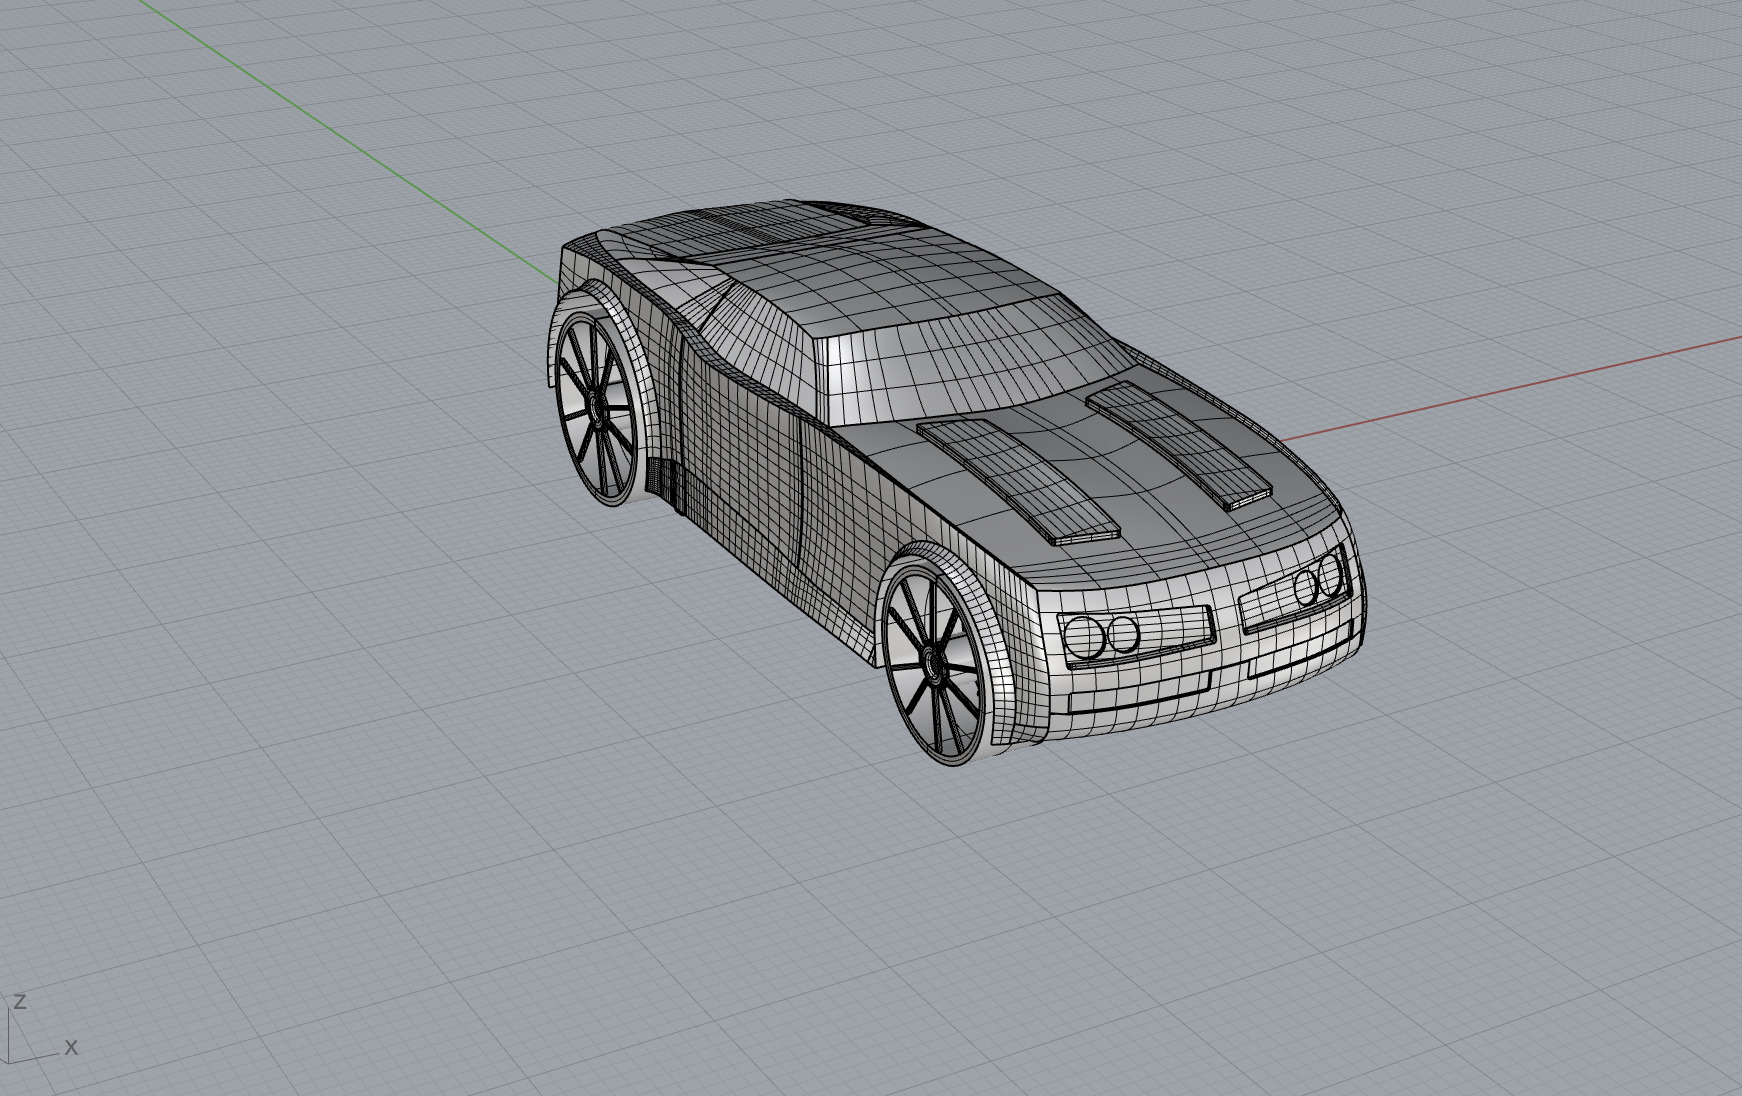Click the world axes icon in the corner
Image resolution: width=1742 pixels, height=1096 pixels.
click(x=40, y=1028)
